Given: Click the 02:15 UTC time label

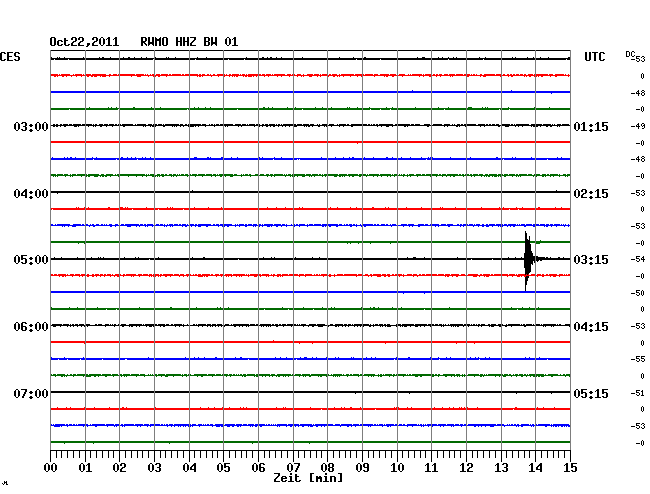Looking at the screenshot, I should 591,194.
